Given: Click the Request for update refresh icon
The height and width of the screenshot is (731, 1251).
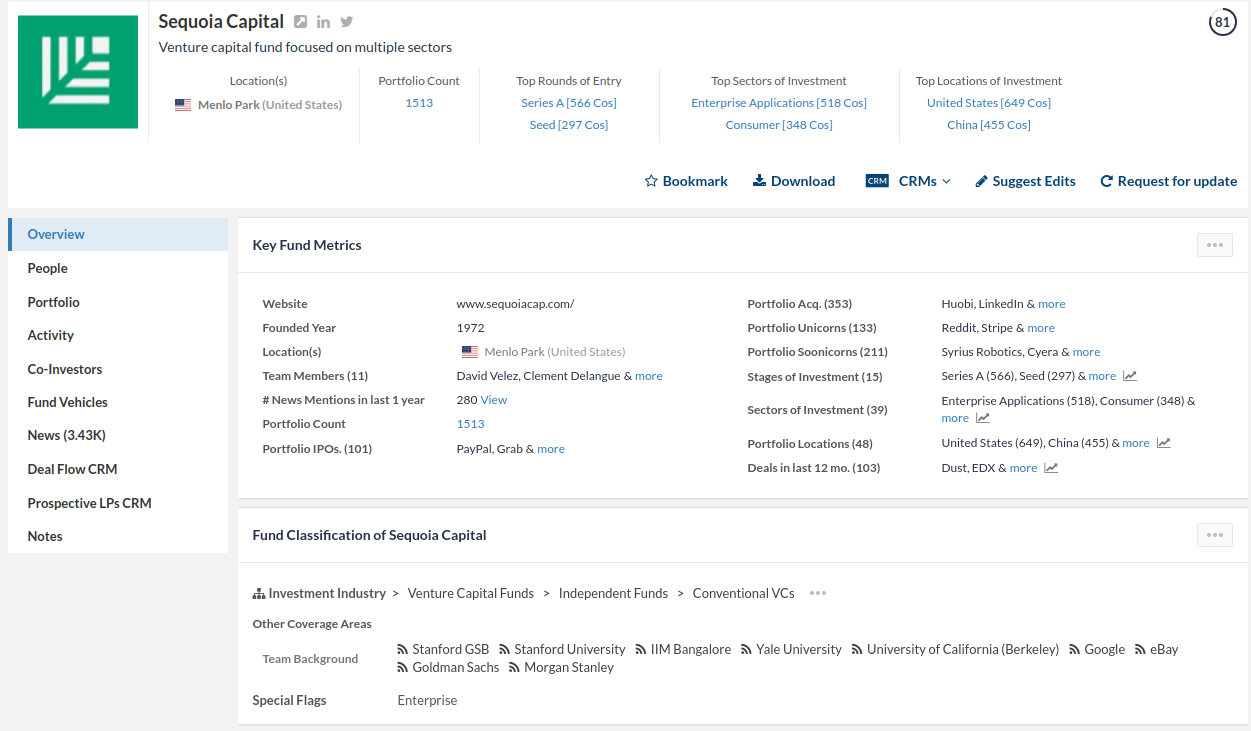Looking at the screenshot, I should click(1106, 180).
